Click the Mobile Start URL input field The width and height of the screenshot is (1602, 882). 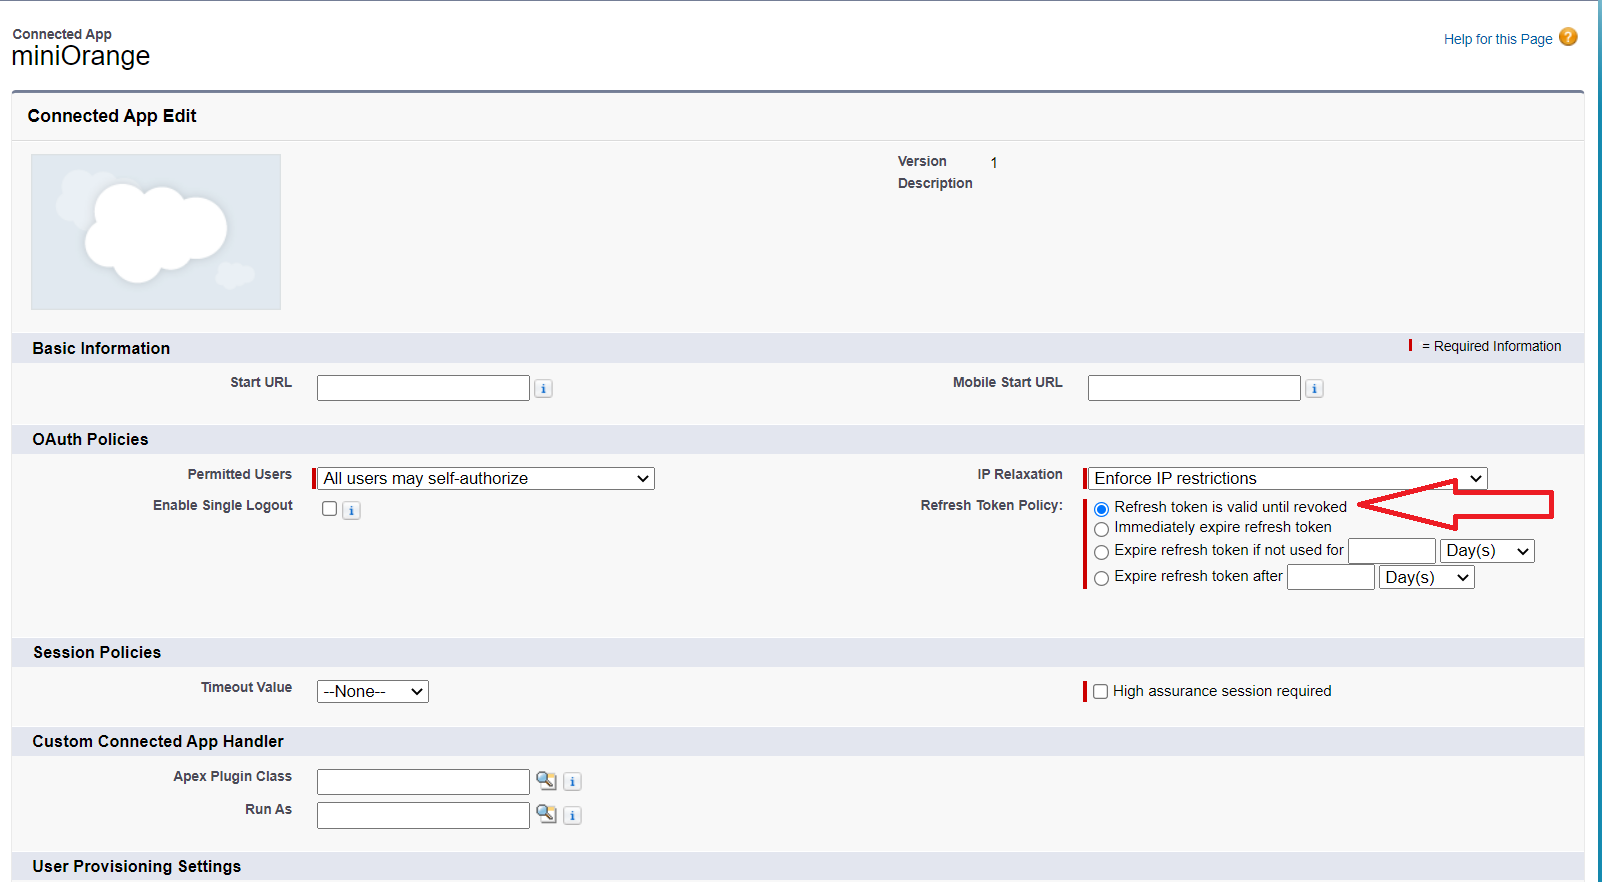[x=1194, y=388]
